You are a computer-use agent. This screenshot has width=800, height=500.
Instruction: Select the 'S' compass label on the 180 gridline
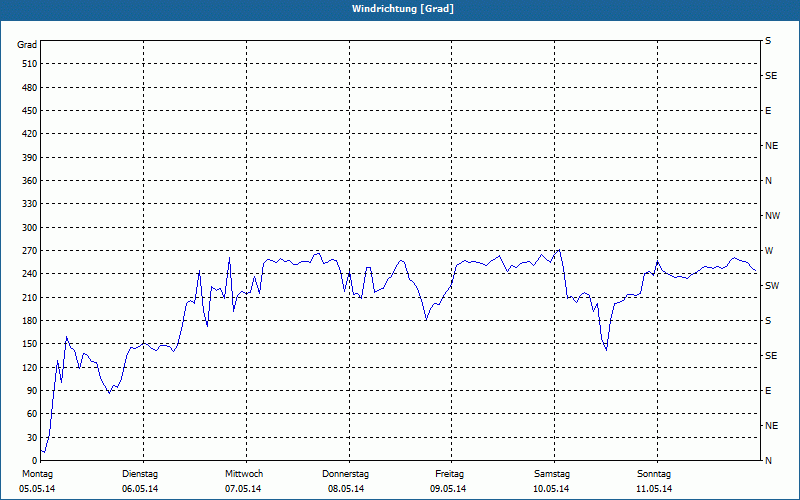768,321
